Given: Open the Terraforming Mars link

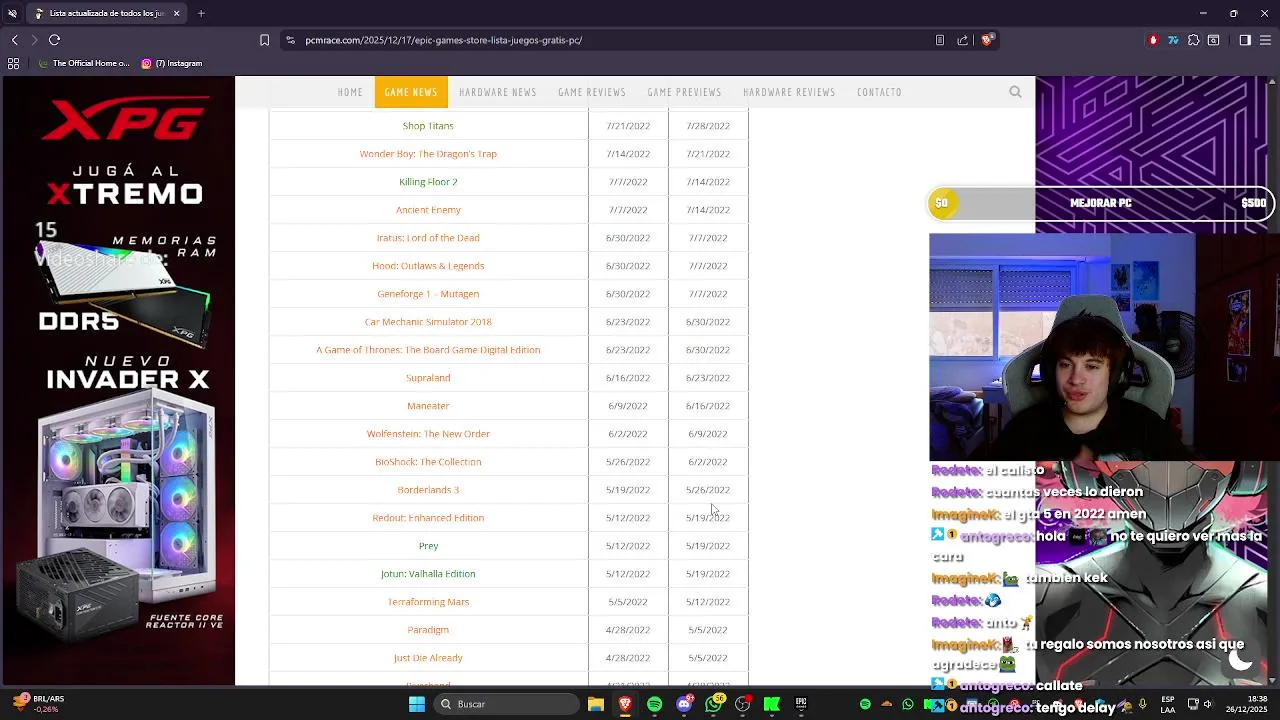Looking at the screenshot, I should [x=428, y=602].
